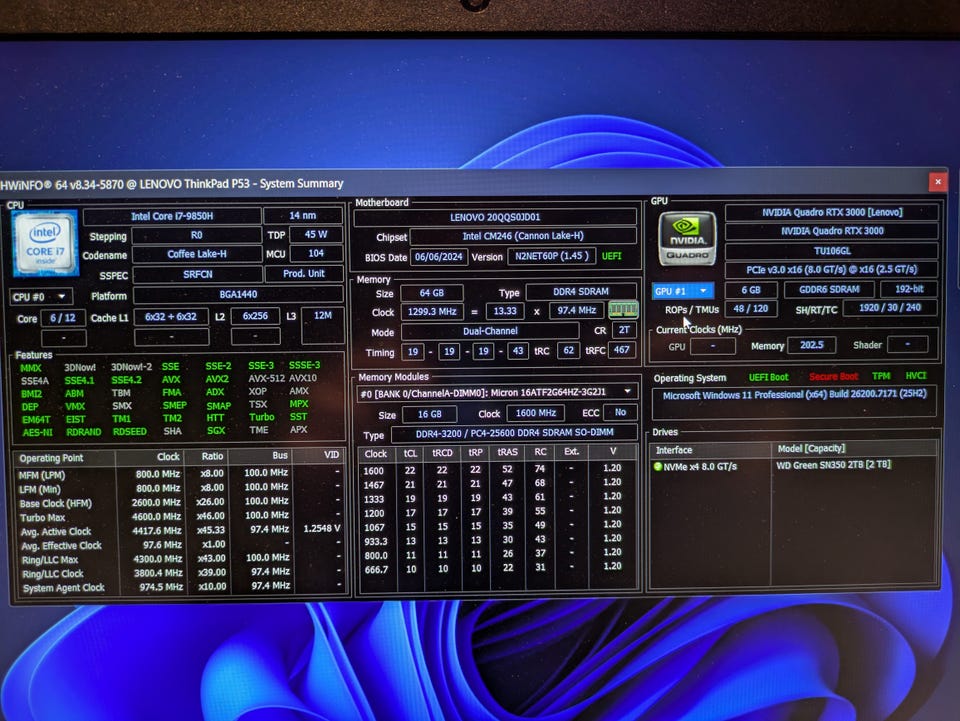Click the motherboard name LENOVO 20QQS0JD01
Viewport: 960px width, 721px height.
tap(495, 217)
